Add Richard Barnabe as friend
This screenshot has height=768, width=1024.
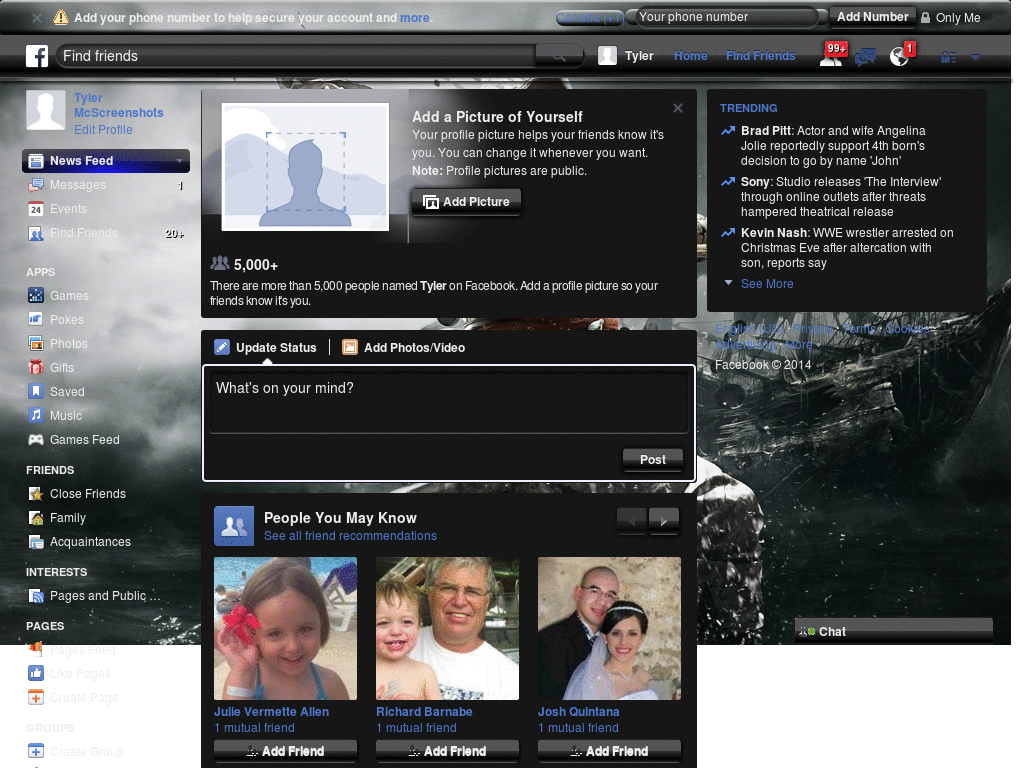(x=447, y=751)
